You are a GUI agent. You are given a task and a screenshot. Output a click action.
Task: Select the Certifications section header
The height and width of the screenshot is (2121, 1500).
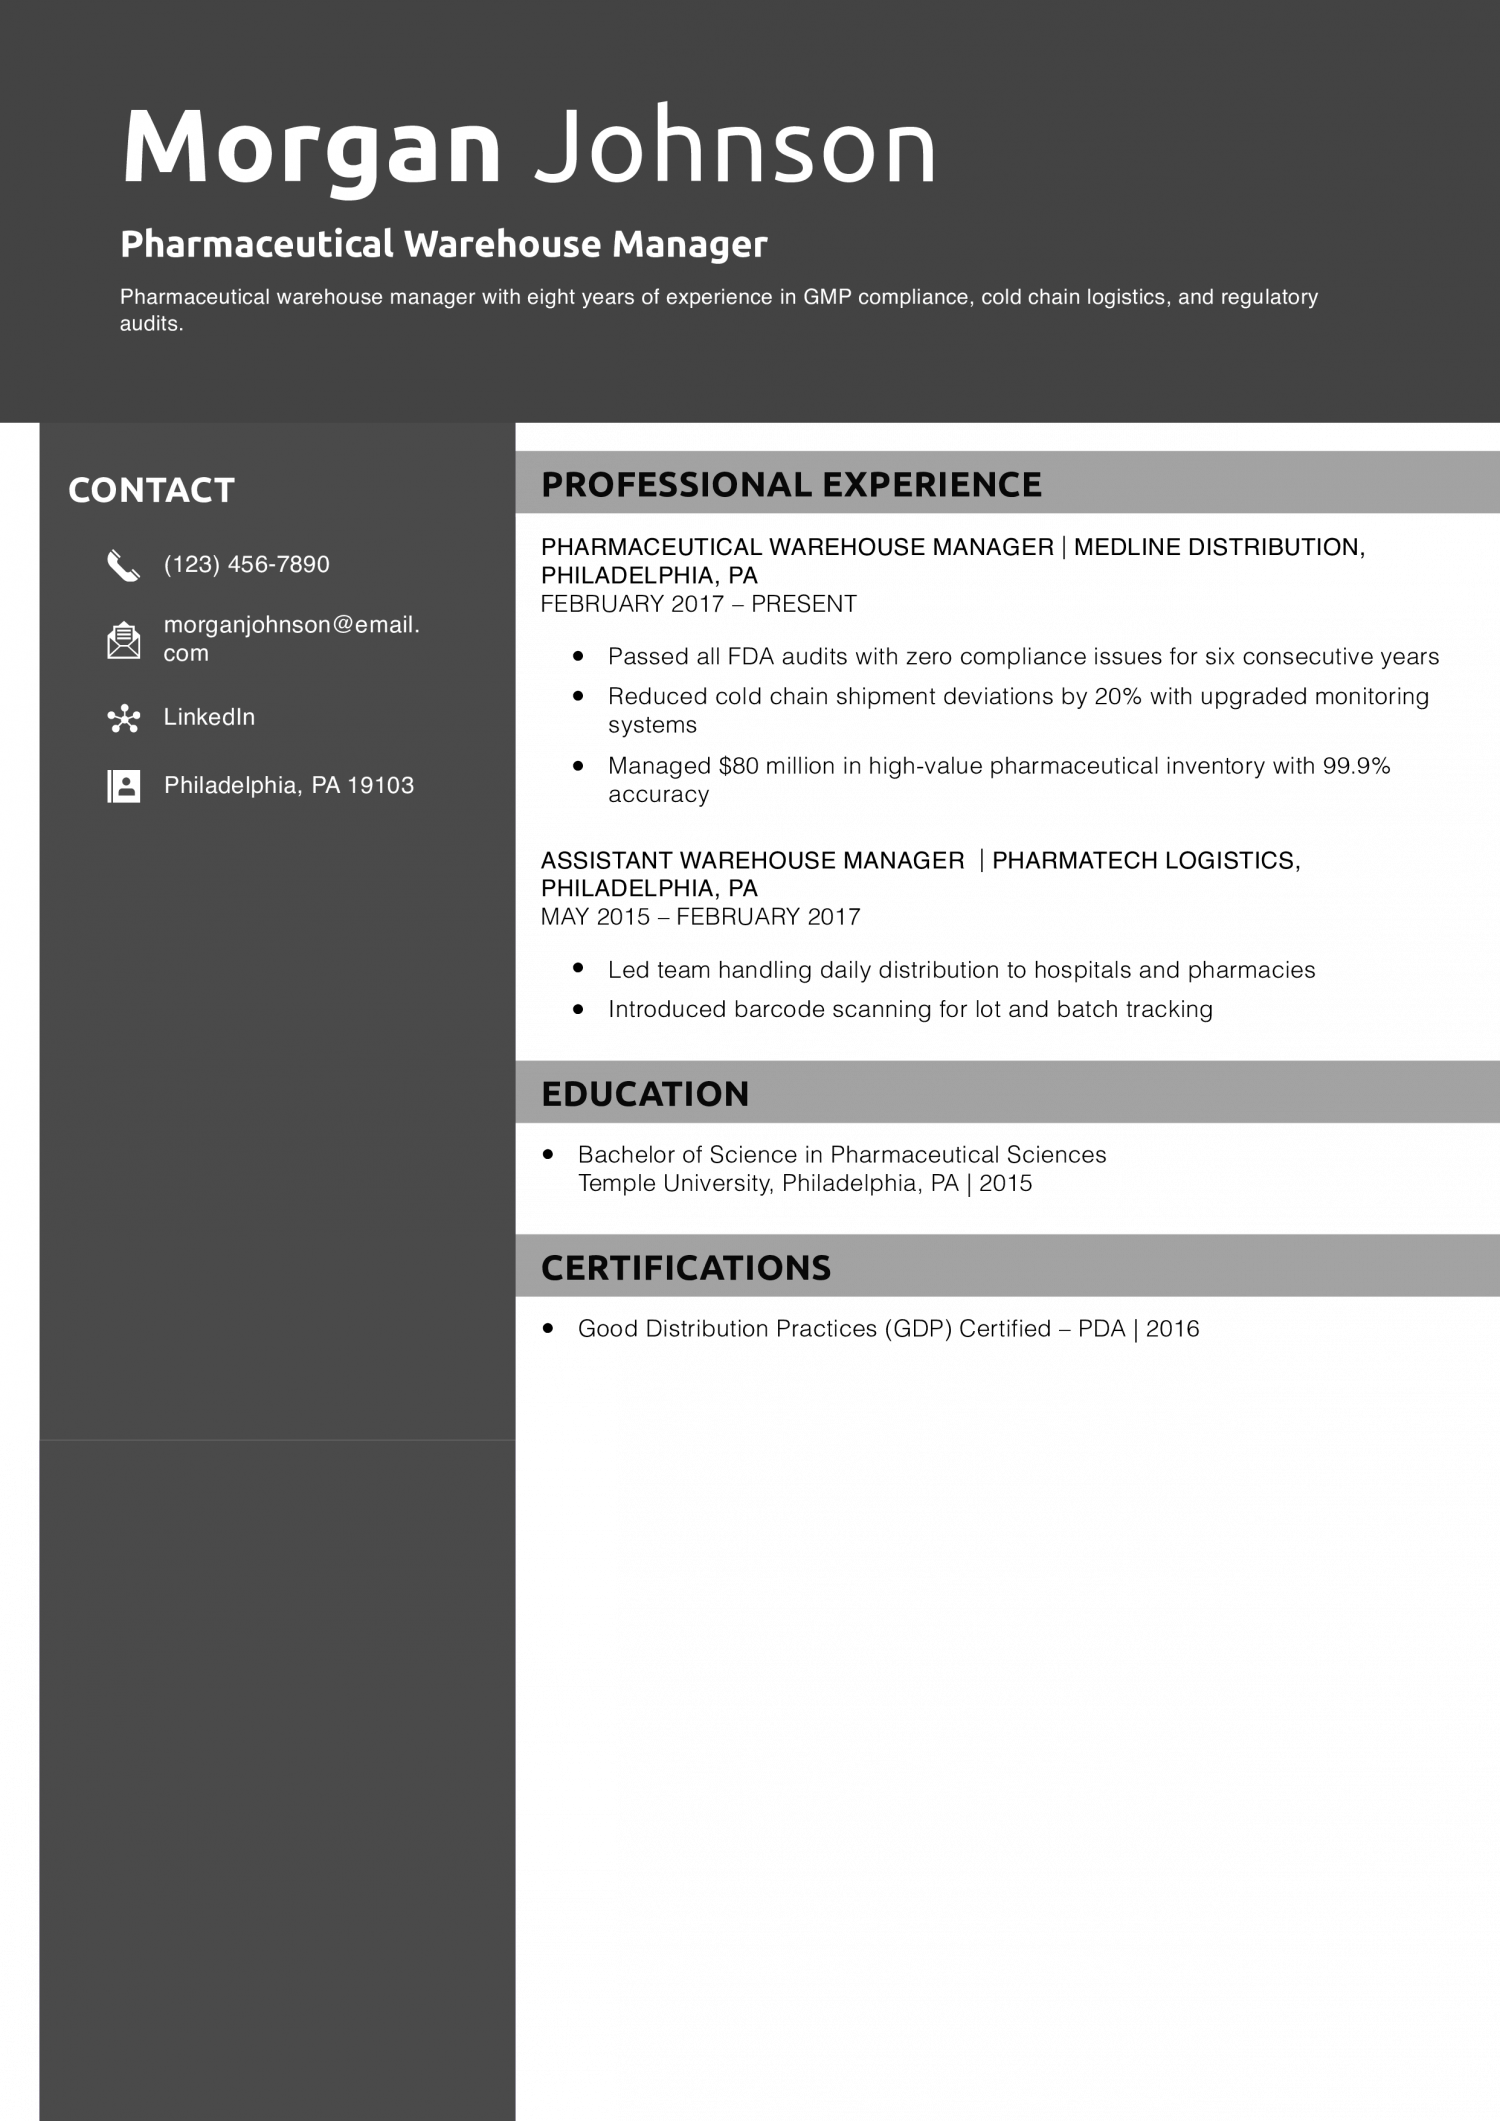685,1267
